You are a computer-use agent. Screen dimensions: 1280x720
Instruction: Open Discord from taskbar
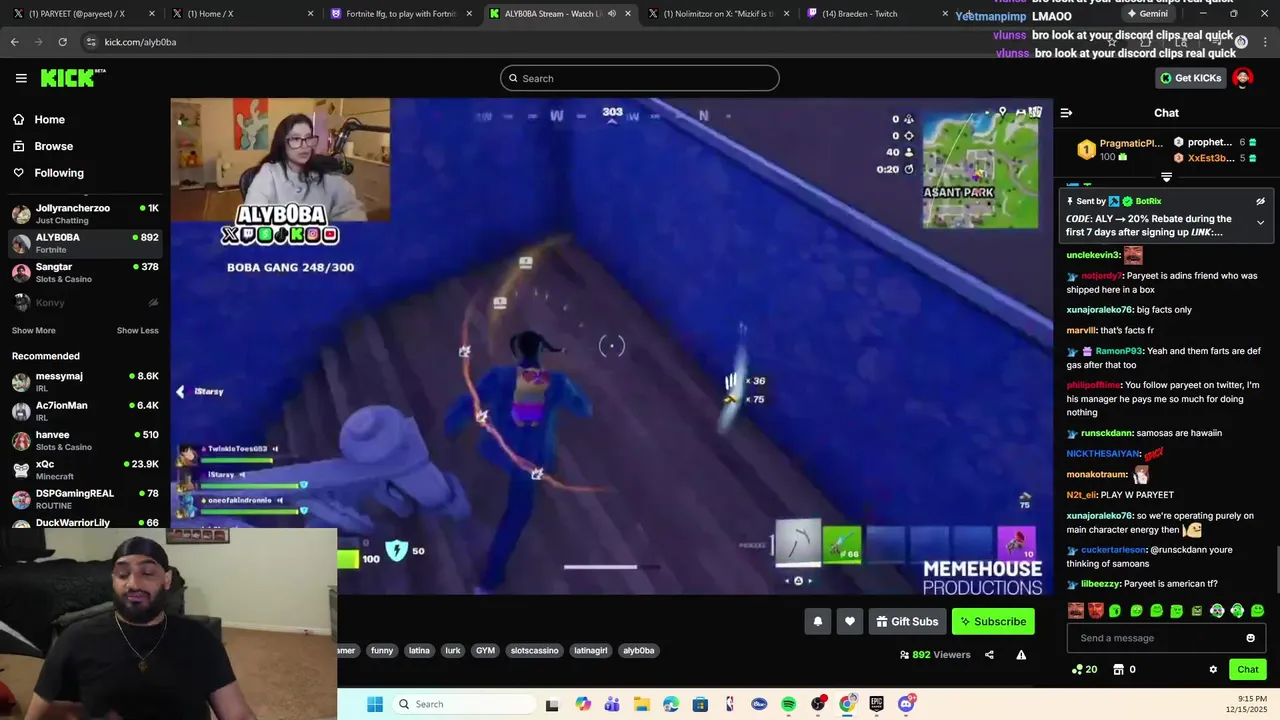[x=906, y=704]
